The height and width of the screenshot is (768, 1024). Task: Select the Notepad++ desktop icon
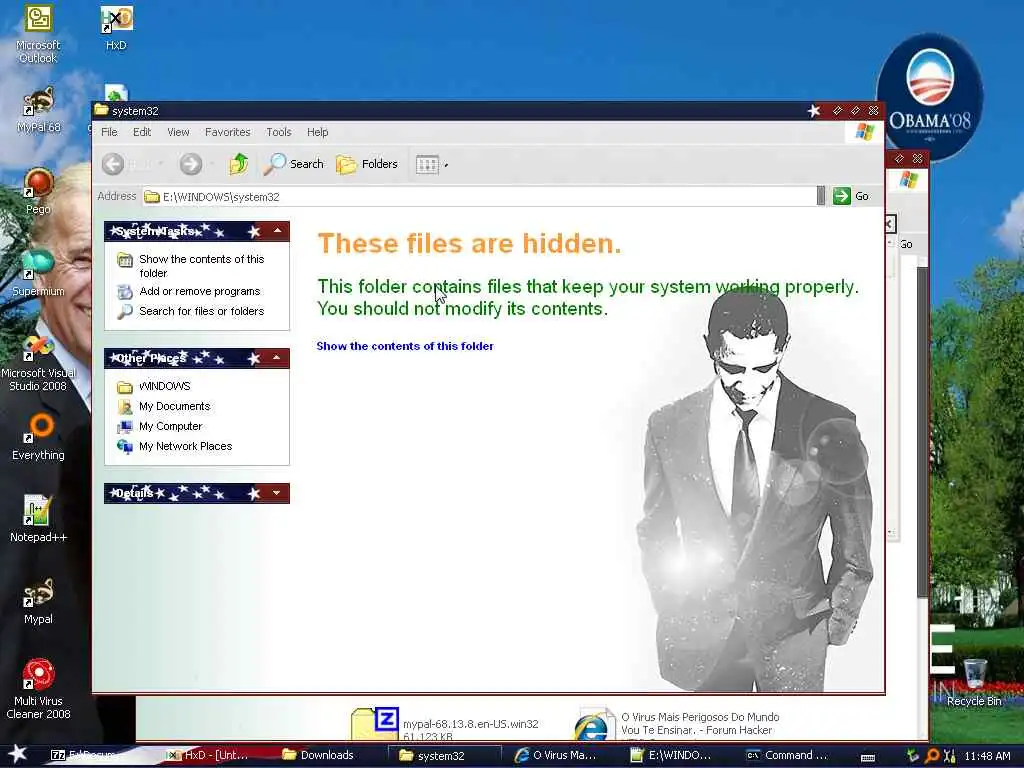[38, 519]
